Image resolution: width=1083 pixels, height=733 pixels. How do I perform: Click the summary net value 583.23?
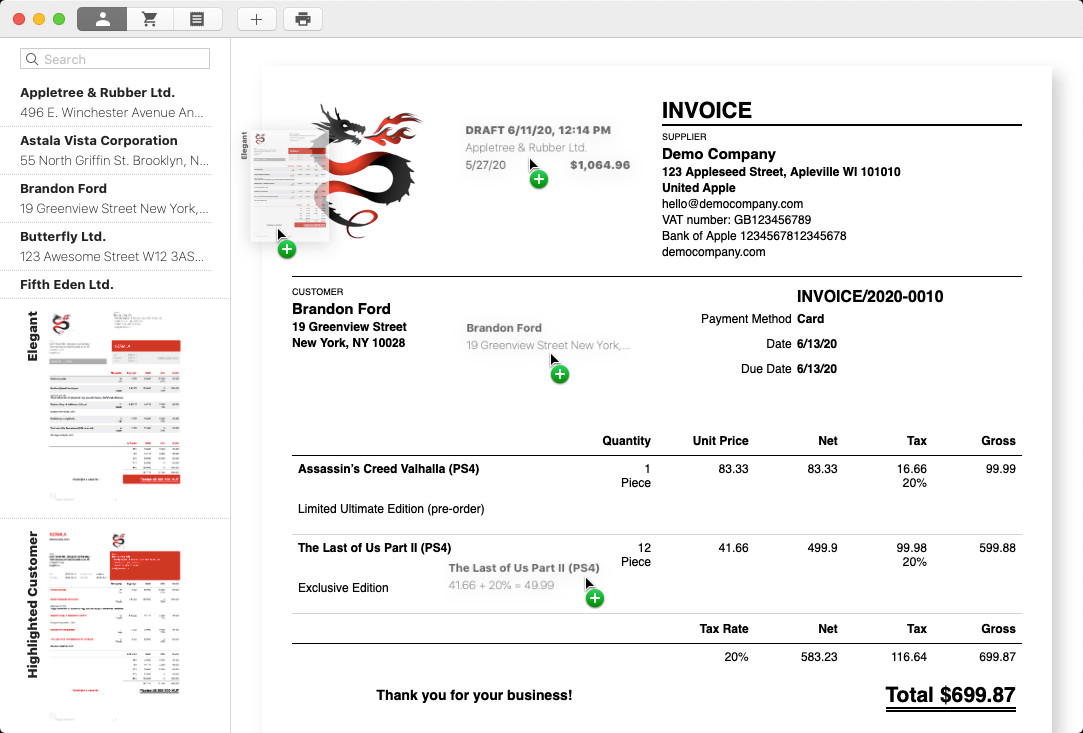point(819,657)
